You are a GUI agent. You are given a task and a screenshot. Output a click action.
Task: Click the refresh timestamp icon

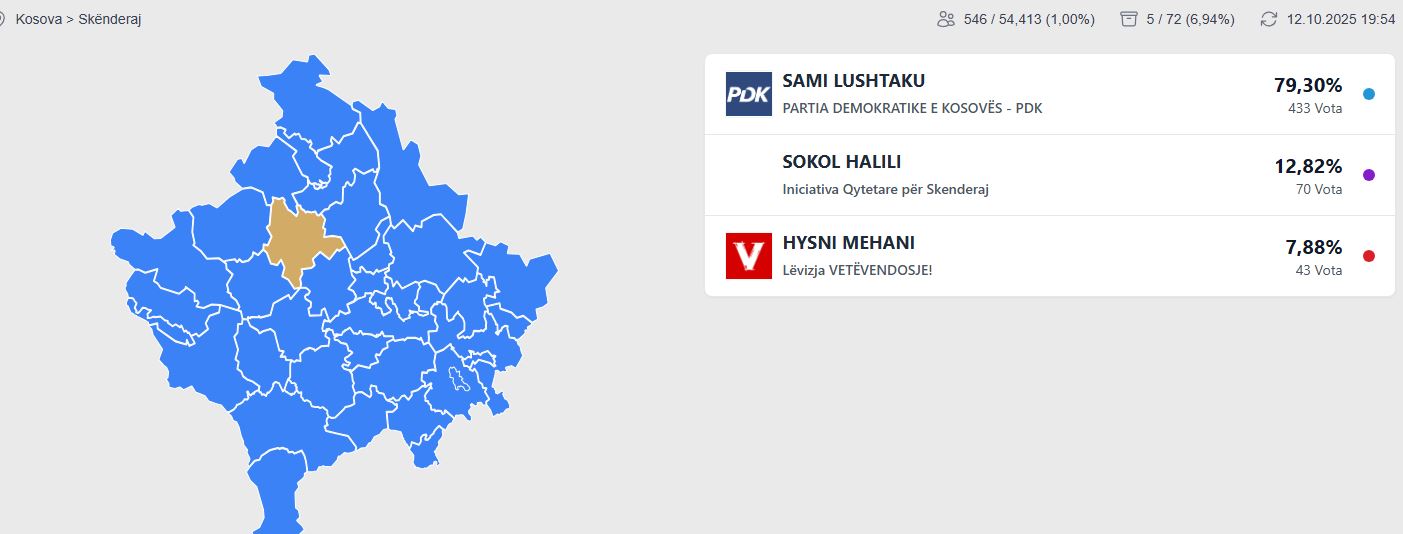1269,19
